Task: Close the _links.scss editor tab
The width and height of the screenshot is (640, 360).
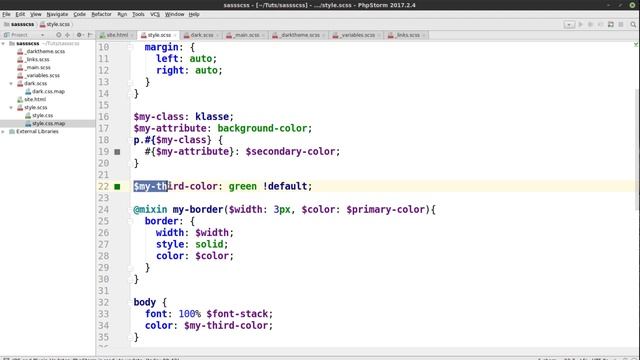Action: click(x=424, y=36)
